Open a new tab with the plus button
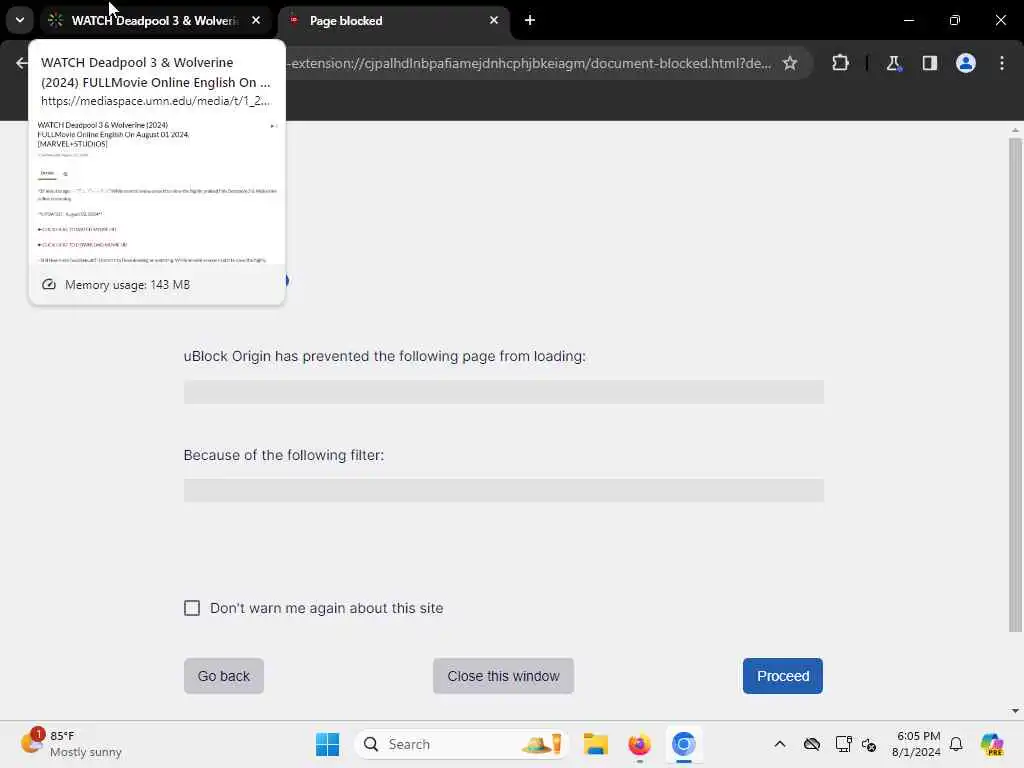Viewport: 1024px width, 768px height. click(x=530, y=20)
